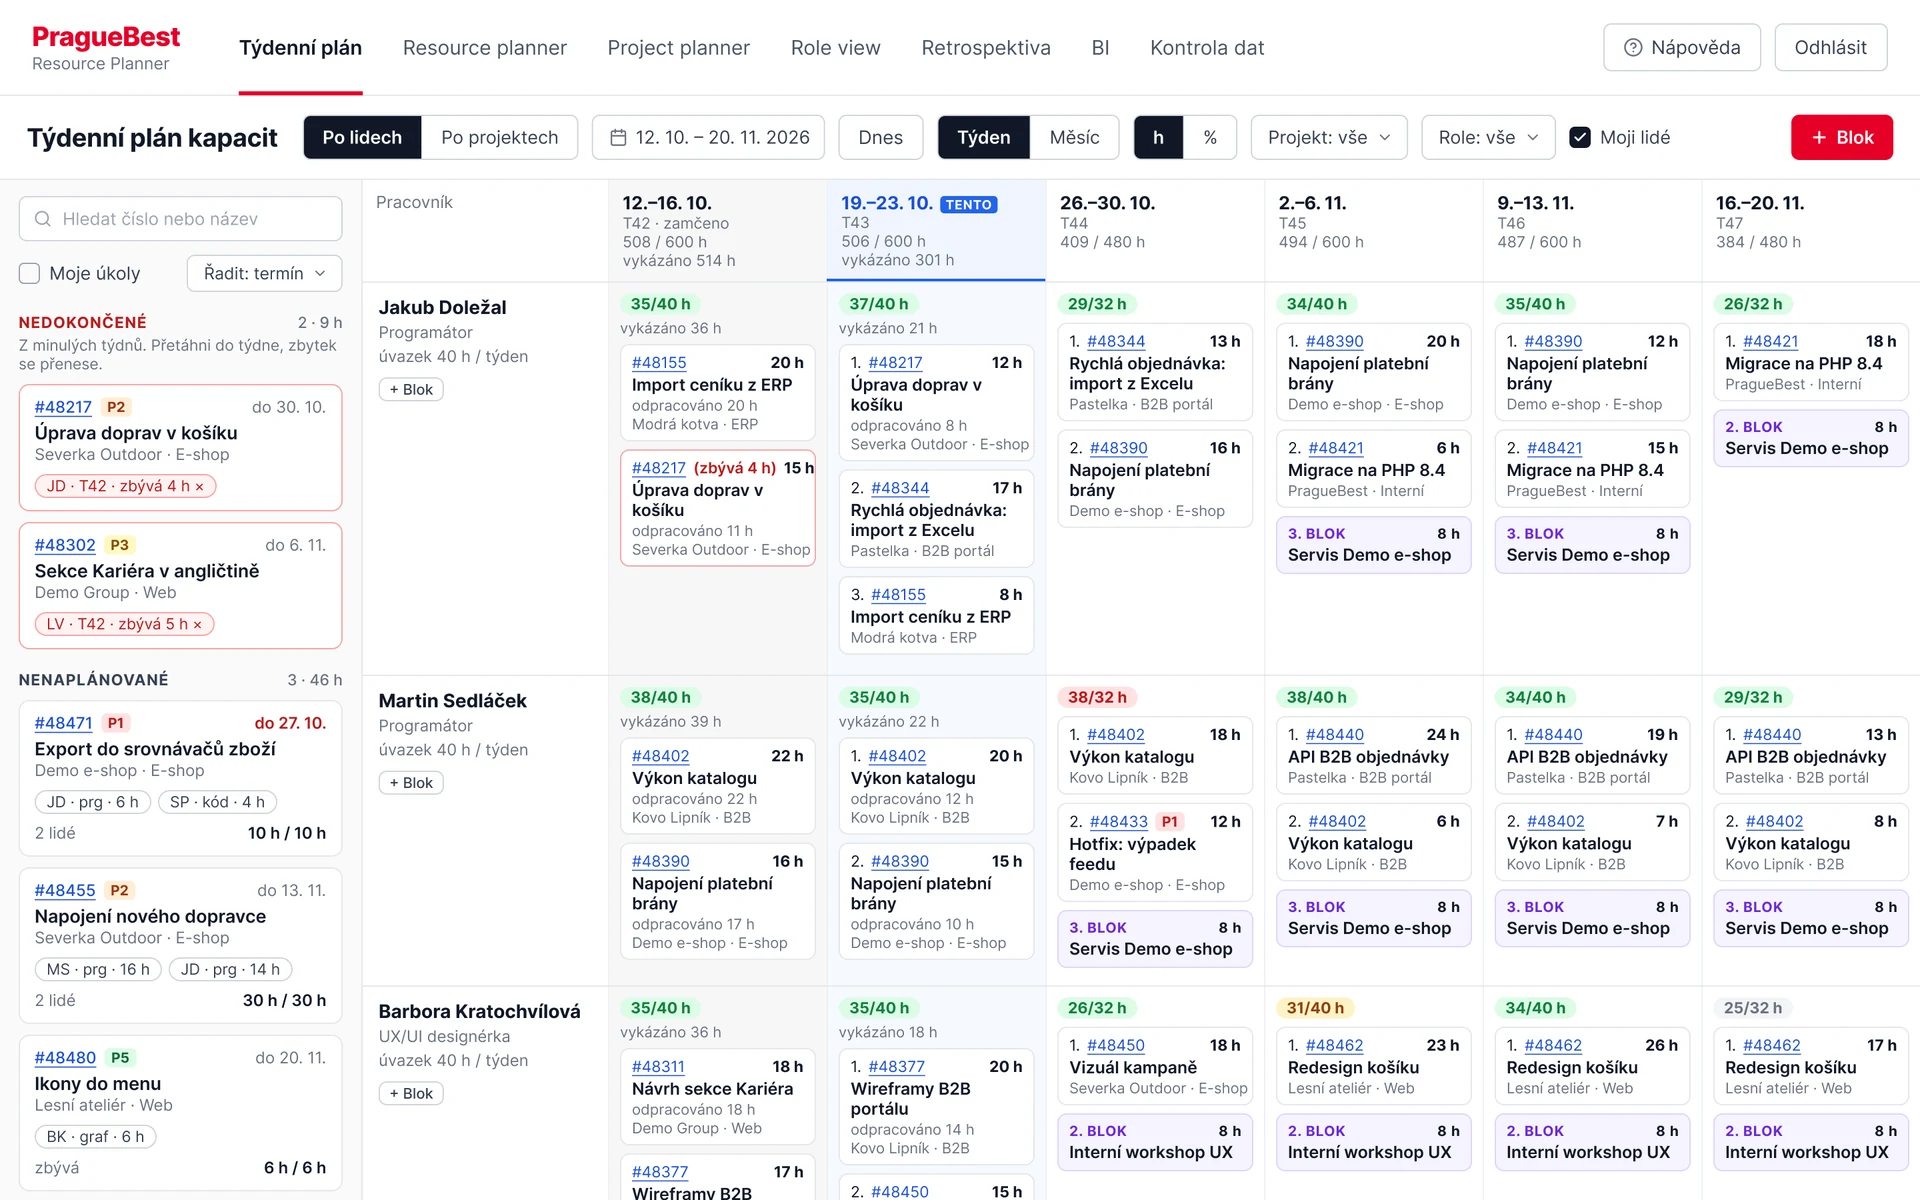Add a block for Barbora Kratochvílová

[411, 1094]
